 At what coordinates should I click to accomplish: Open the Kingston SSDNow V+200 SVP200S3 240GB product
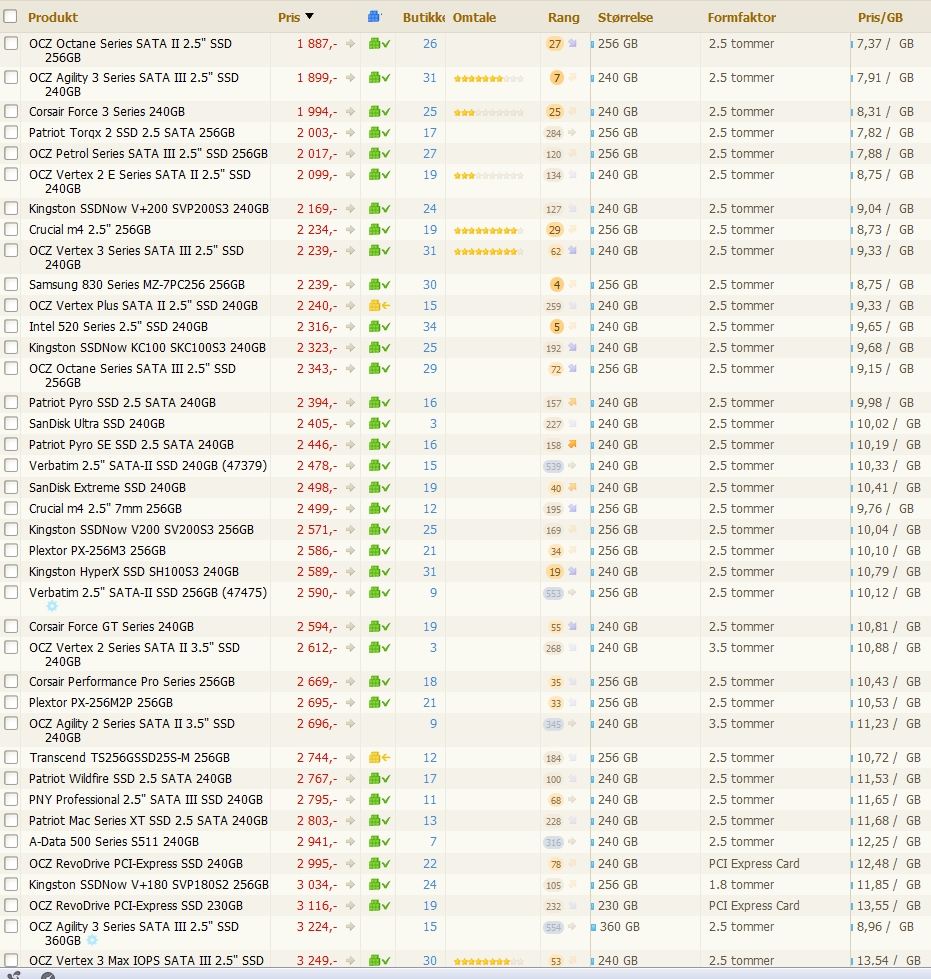(x=149, y=209)
